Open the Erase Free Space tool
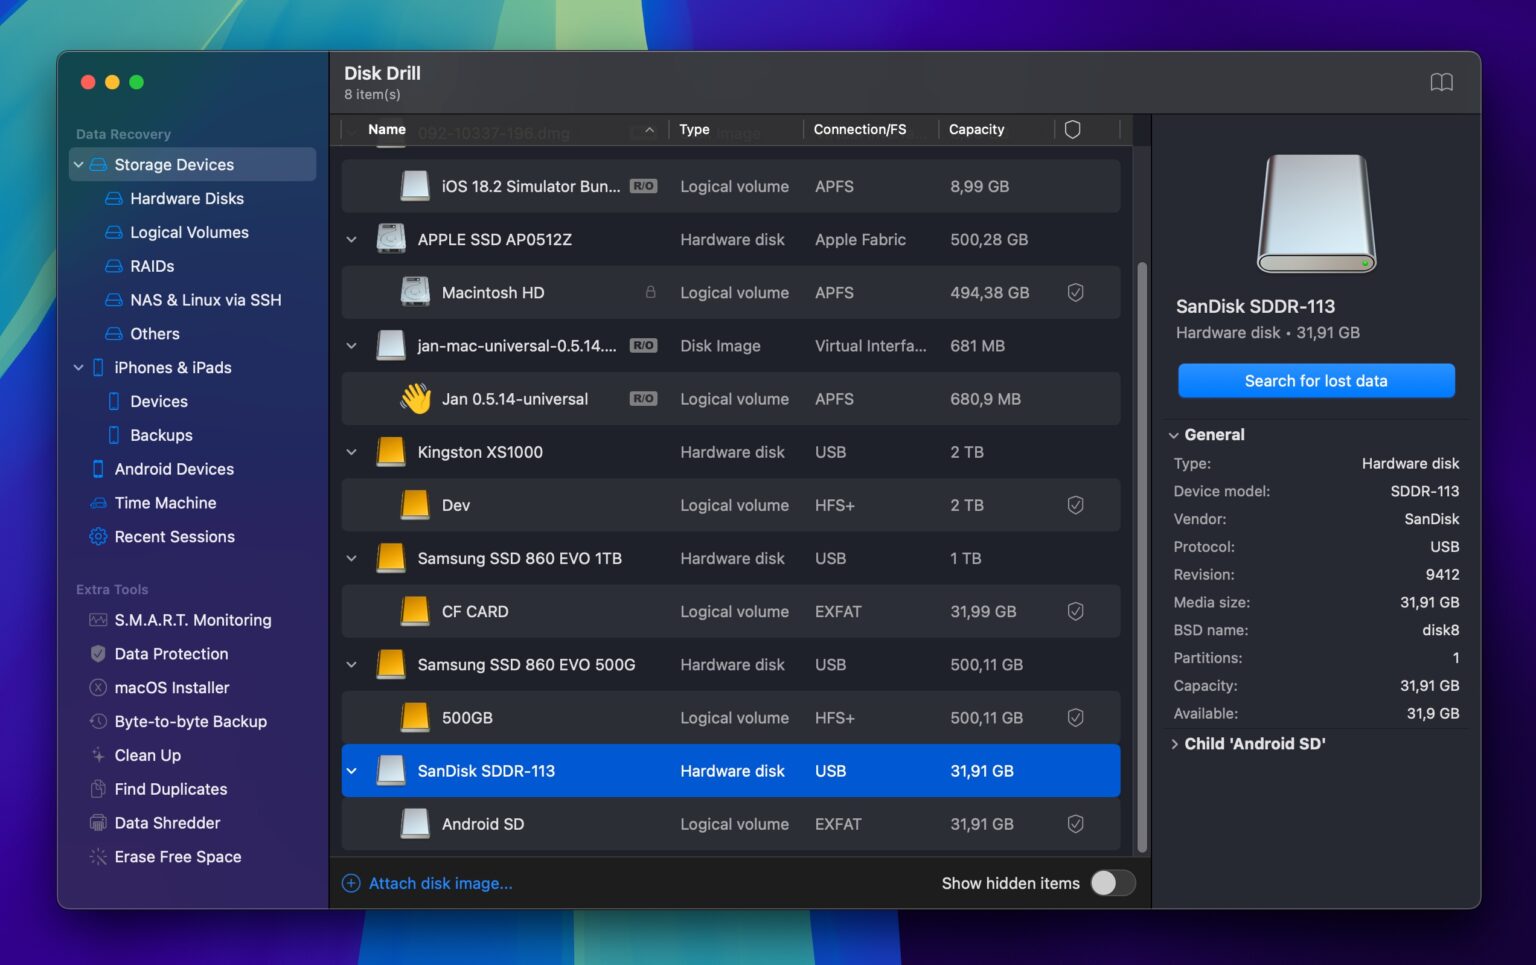Screen dimensions: 1536x965 pos(178,856)
